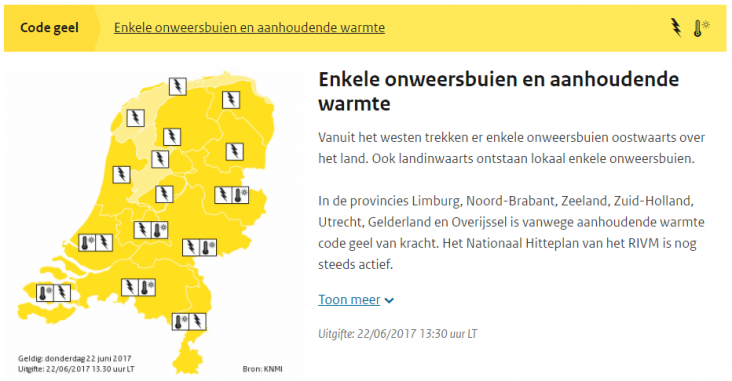Click storm and heat icons in Overijssel
The width and height of the screenshot is (732, 381).
232,195
